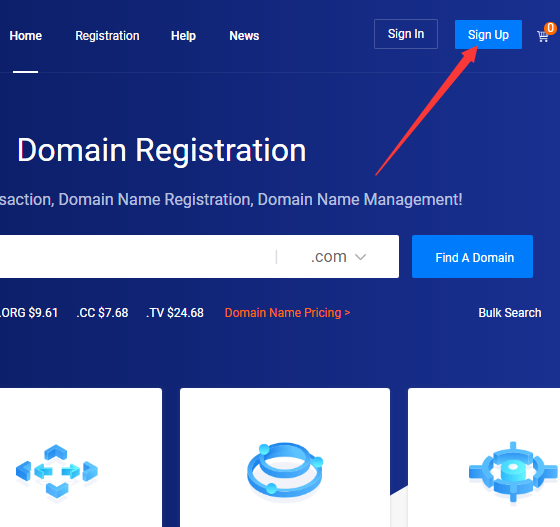Image resolution: width=560 pixels, height=527 pixels.
Task: Open the Bulk Search link
Action: click(510, 313)
